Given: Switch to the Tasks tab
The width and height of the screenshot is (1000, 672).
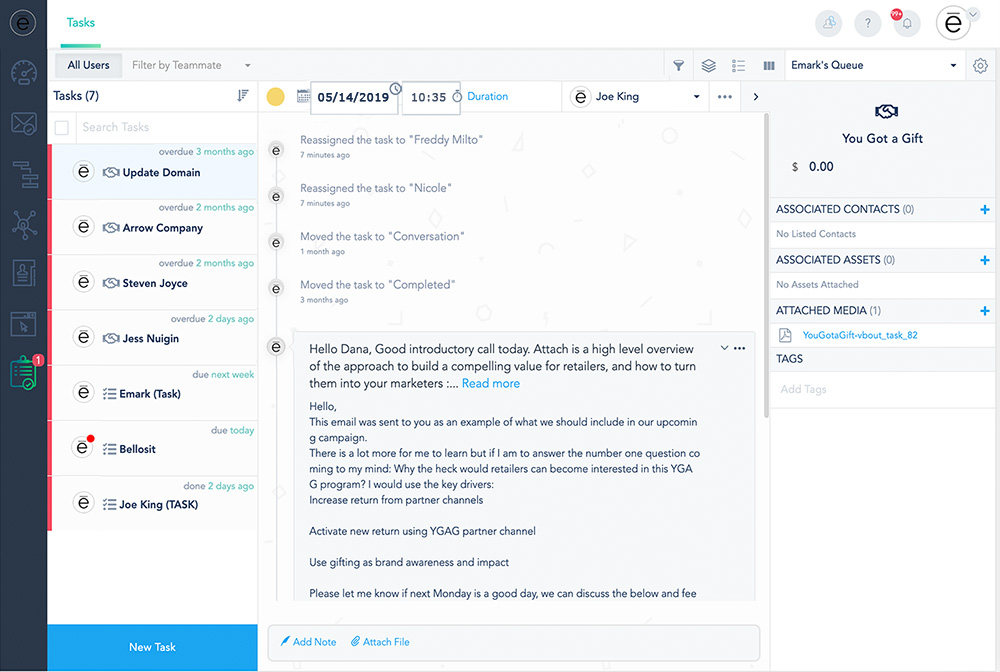Looking at the screenshot, I should pyautogui.click(x=80, y=23).
